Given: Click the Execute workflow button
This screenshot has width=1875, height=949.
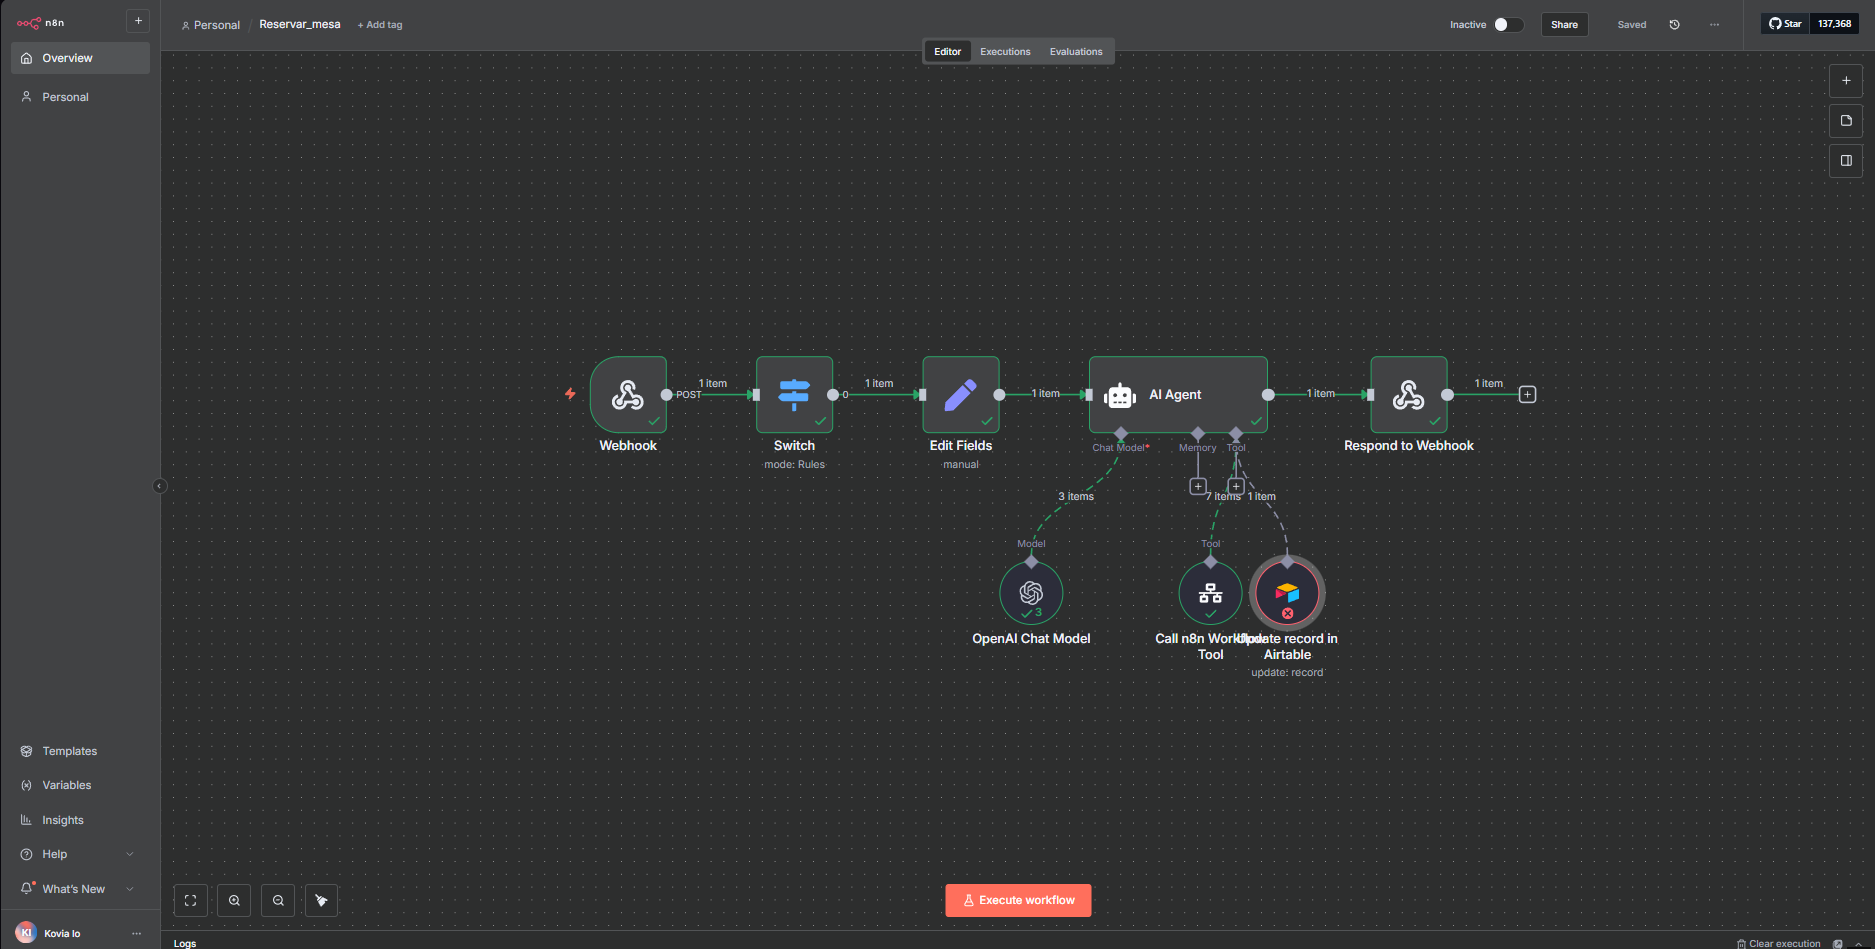Looking at the screenshot, I should (1018, 900).
